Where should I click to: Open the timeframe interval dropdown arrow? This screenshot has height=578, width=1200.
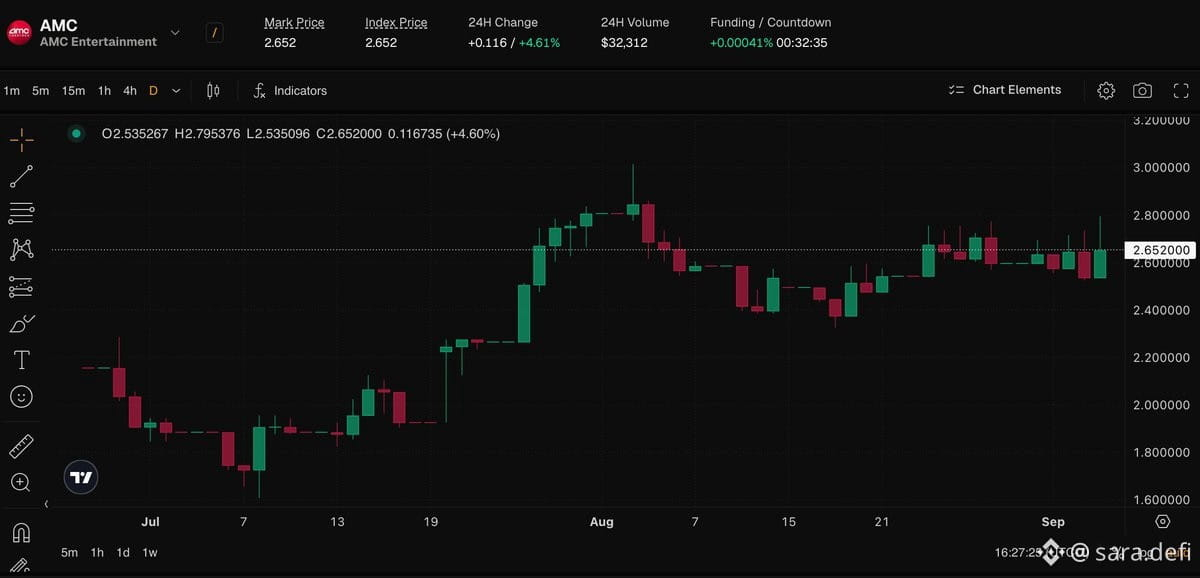pyautogui.click(x=177, y=91)
